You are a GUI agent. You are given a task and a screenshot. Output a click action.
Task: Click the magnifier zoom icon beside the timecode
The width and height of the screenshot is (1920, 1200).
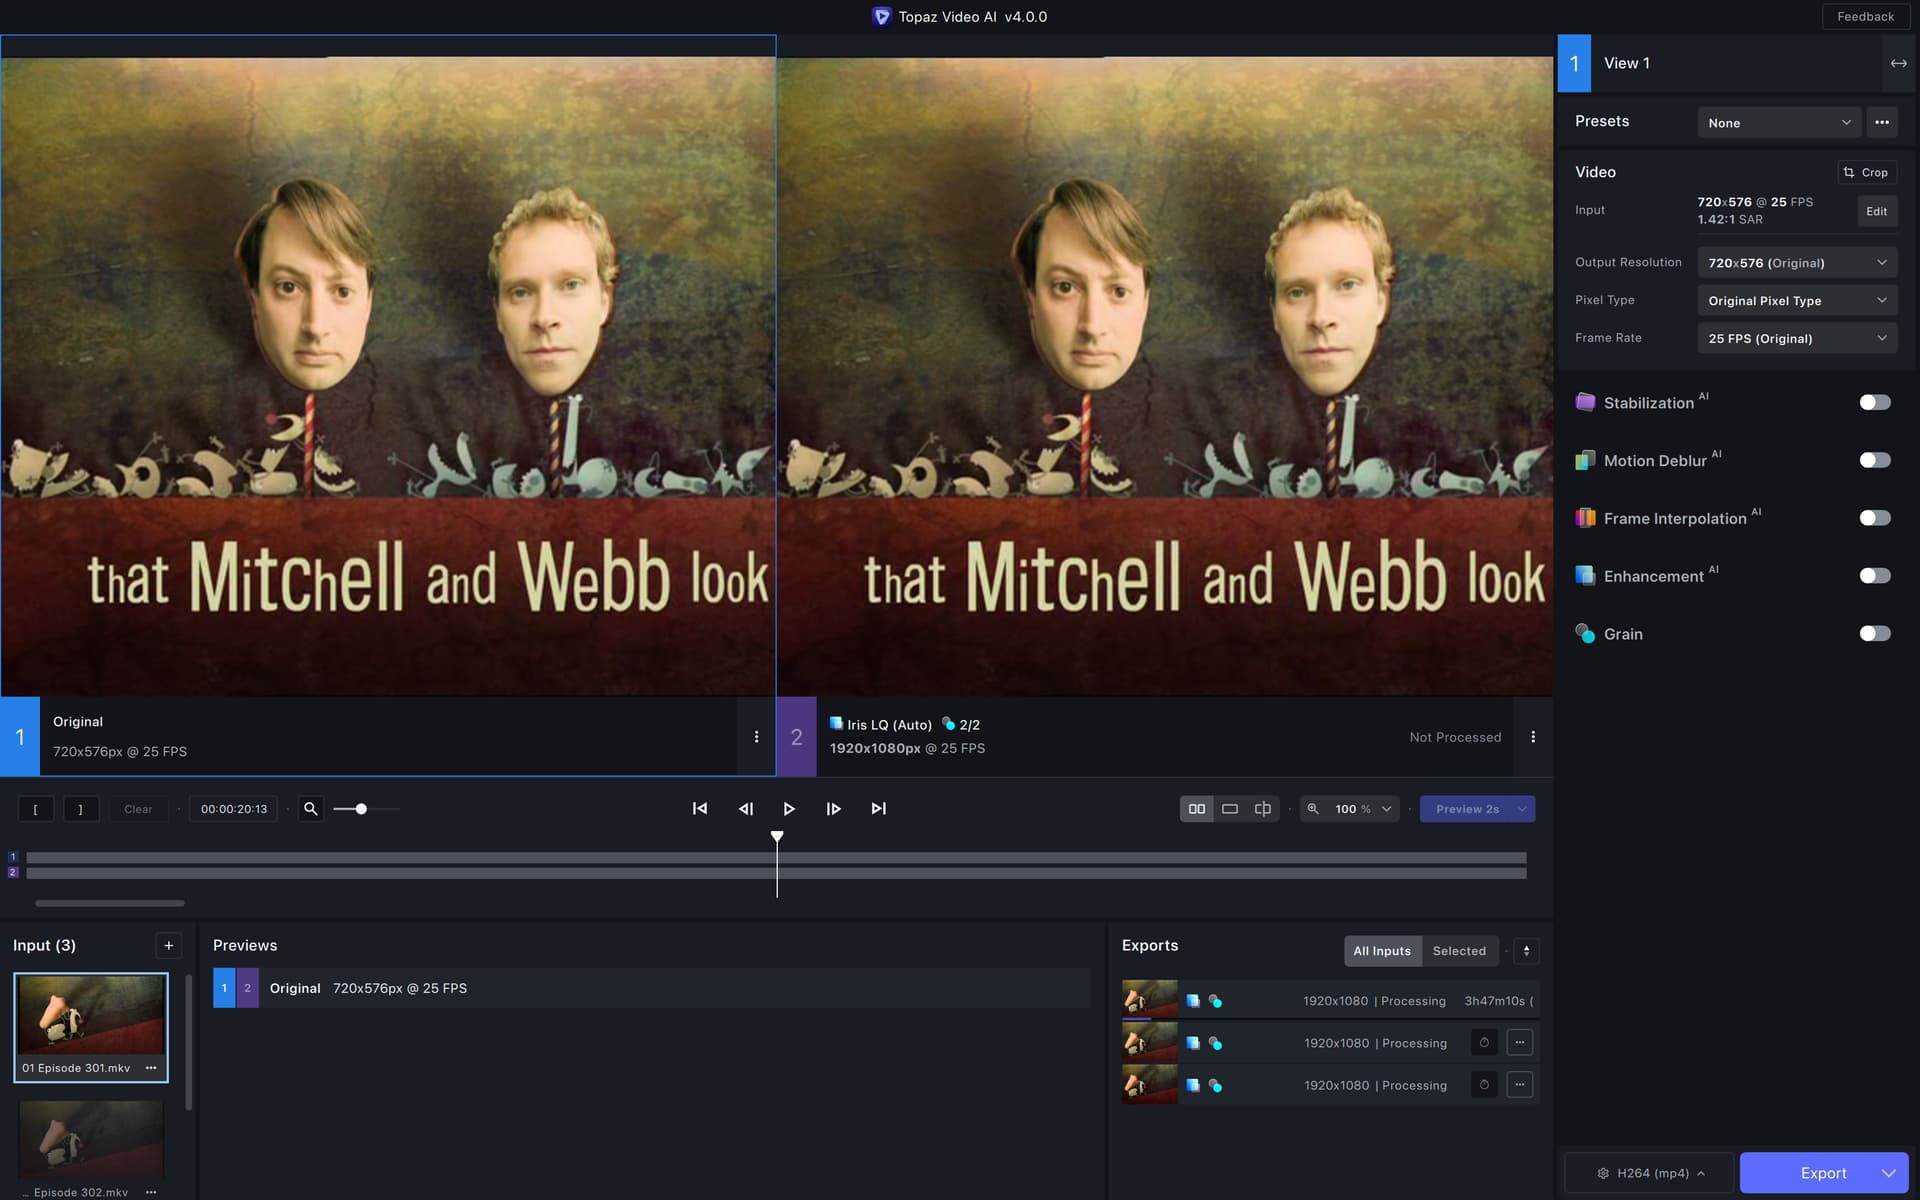pyautogui.click(x=310, y=808)
